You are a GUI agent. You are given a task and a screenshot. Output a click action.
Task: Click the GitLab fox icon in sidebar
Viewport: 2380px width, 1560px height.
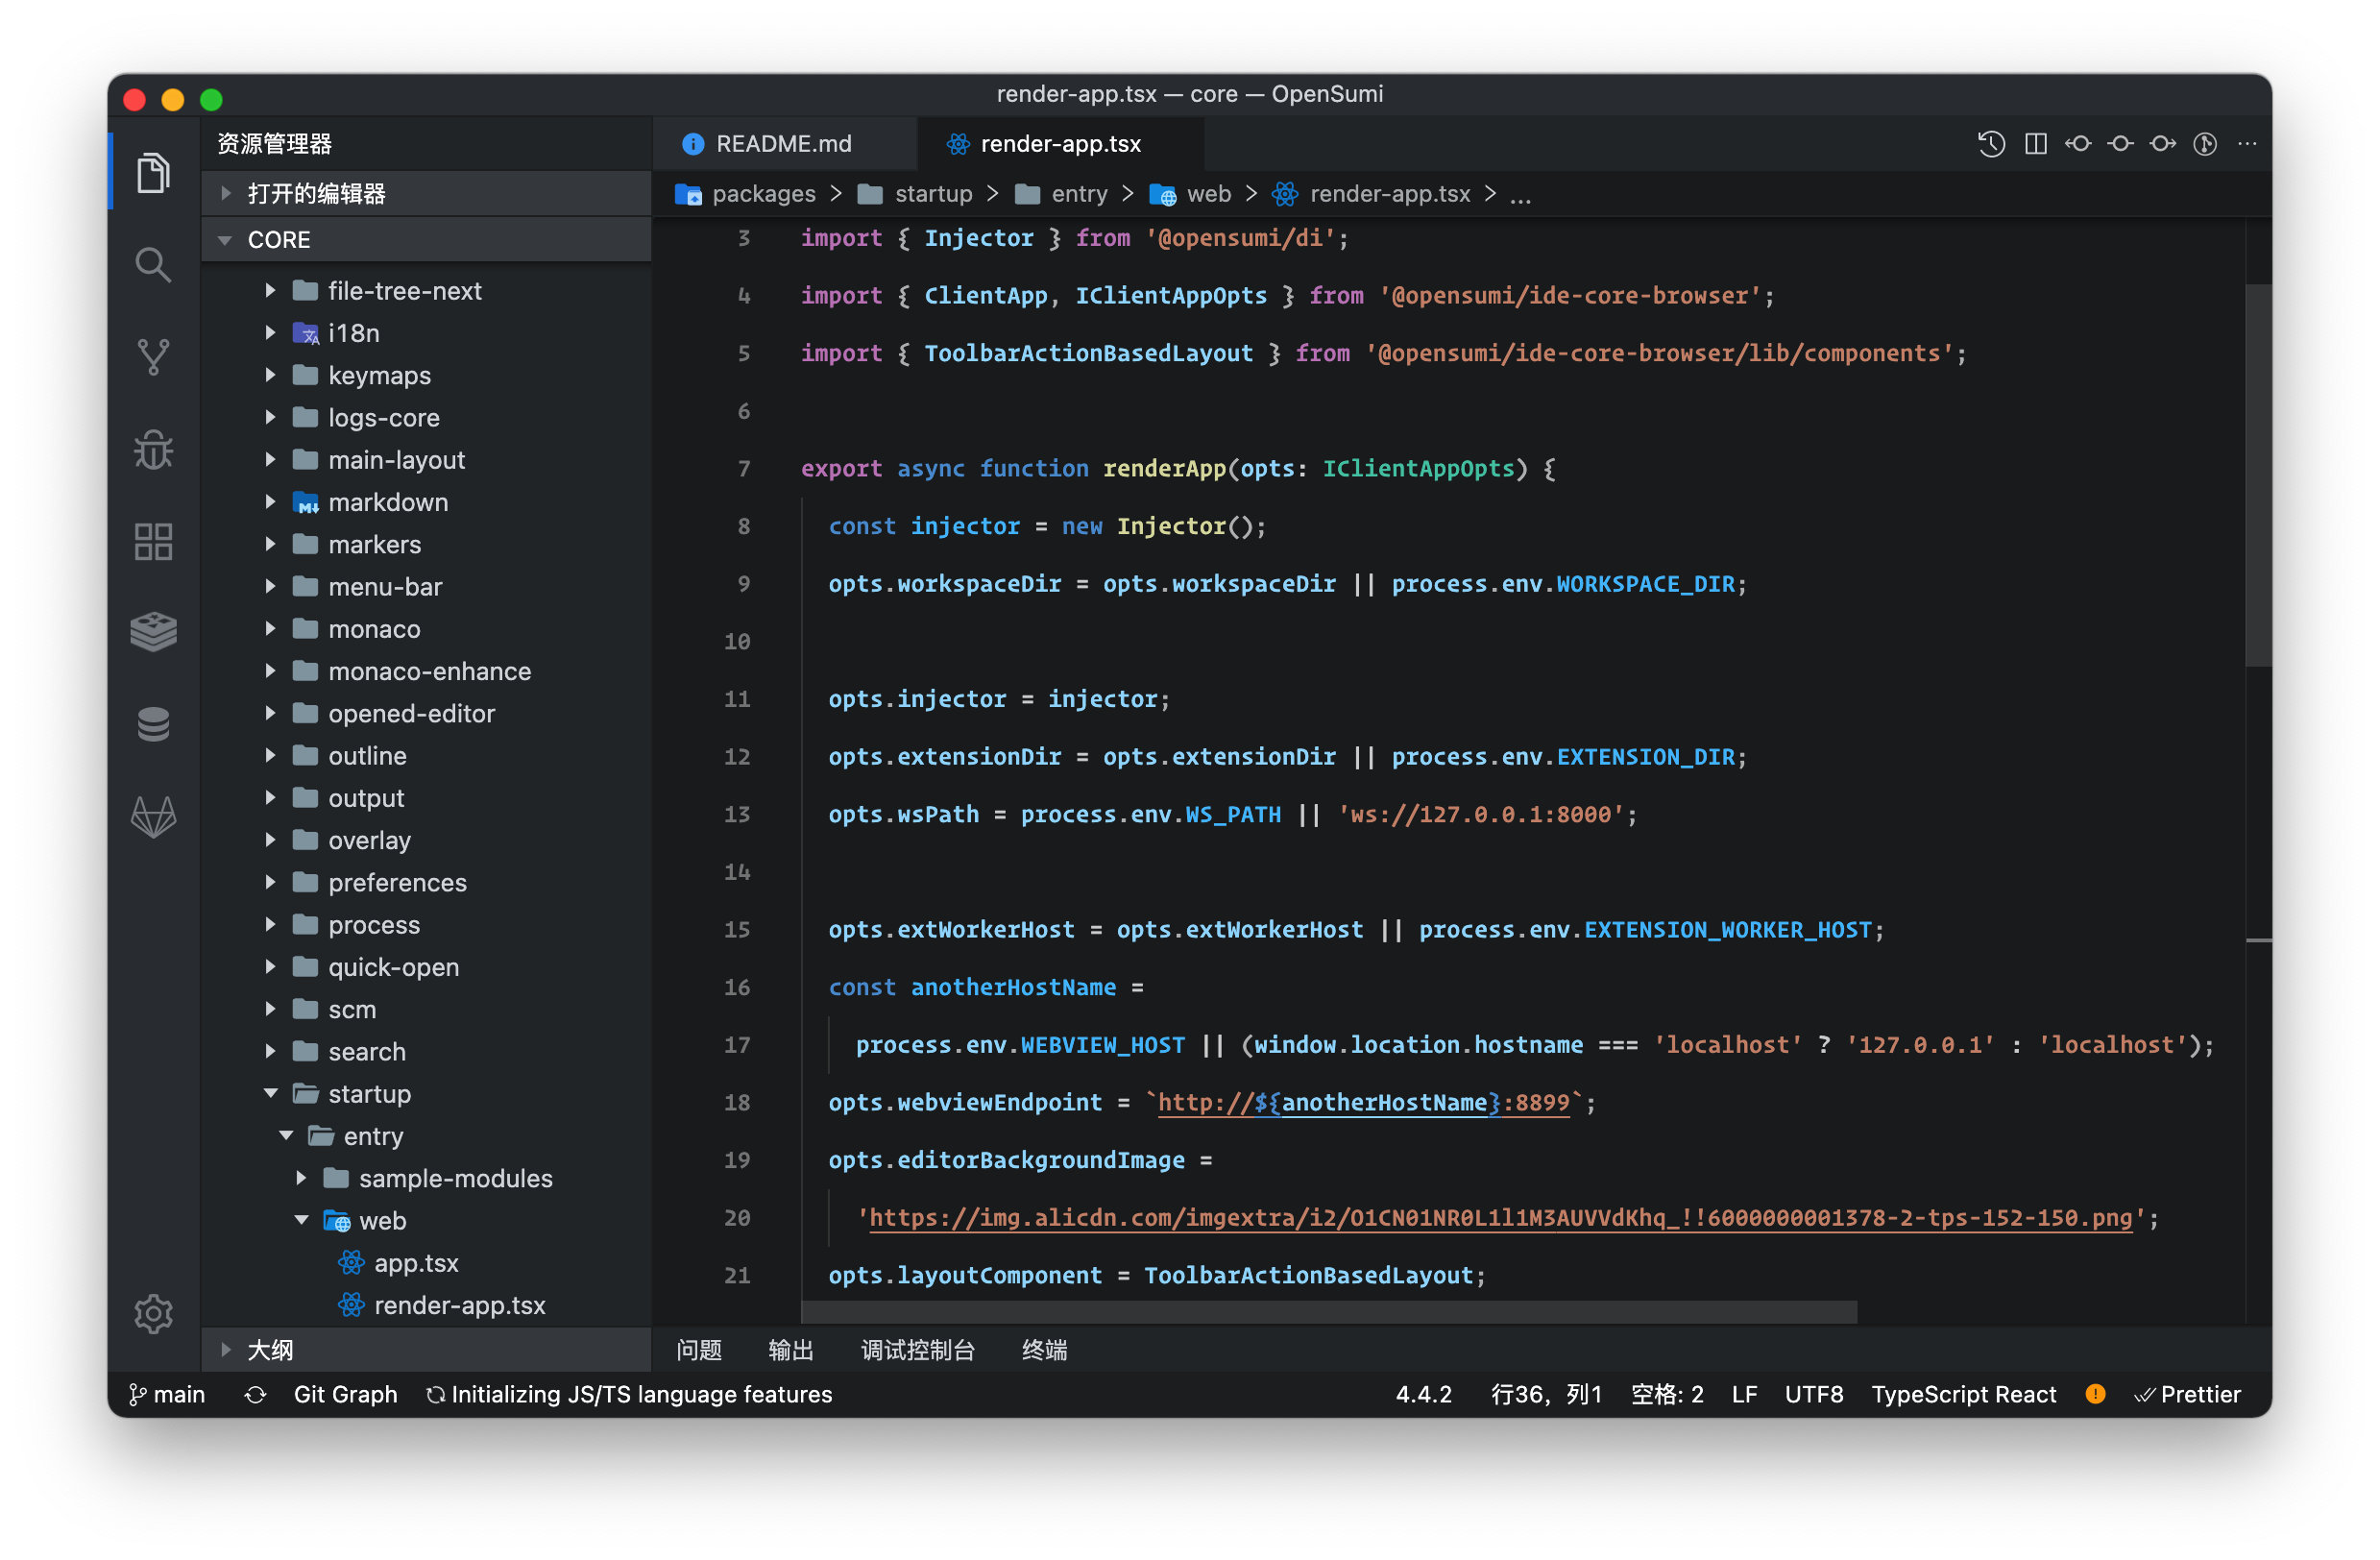click(153, 817)
